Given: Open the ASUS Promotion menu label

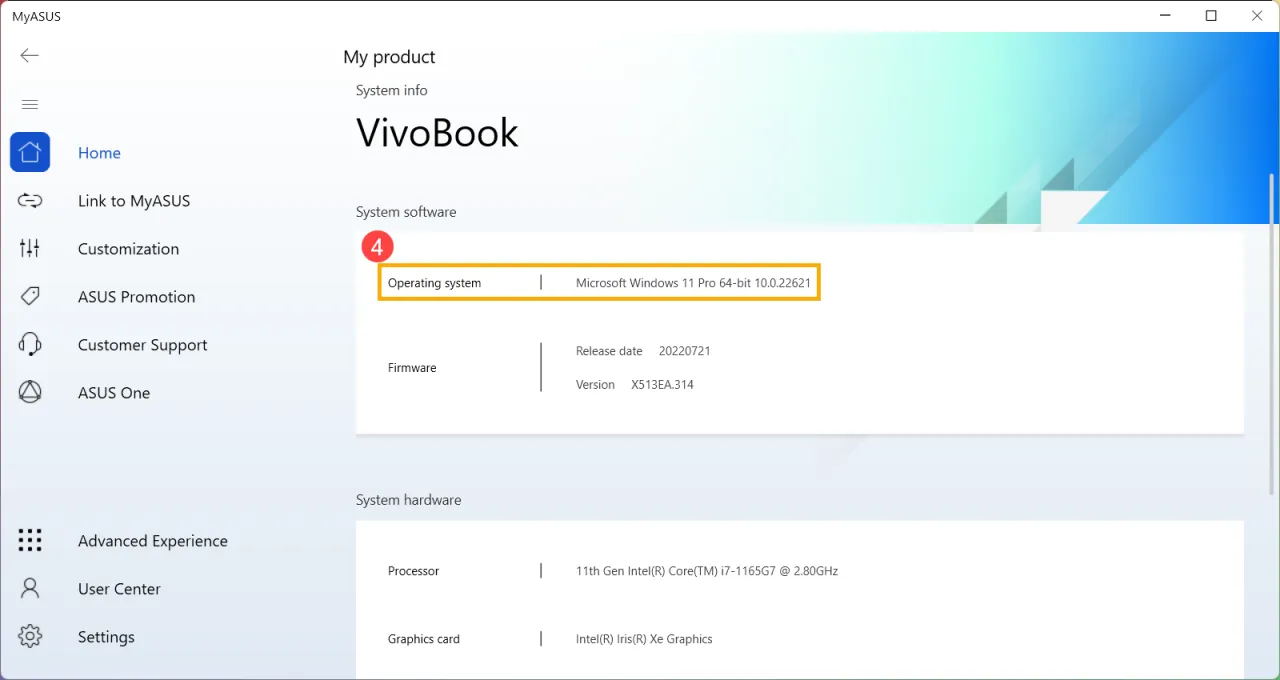Looking at the screenshot, I should 136,297.
